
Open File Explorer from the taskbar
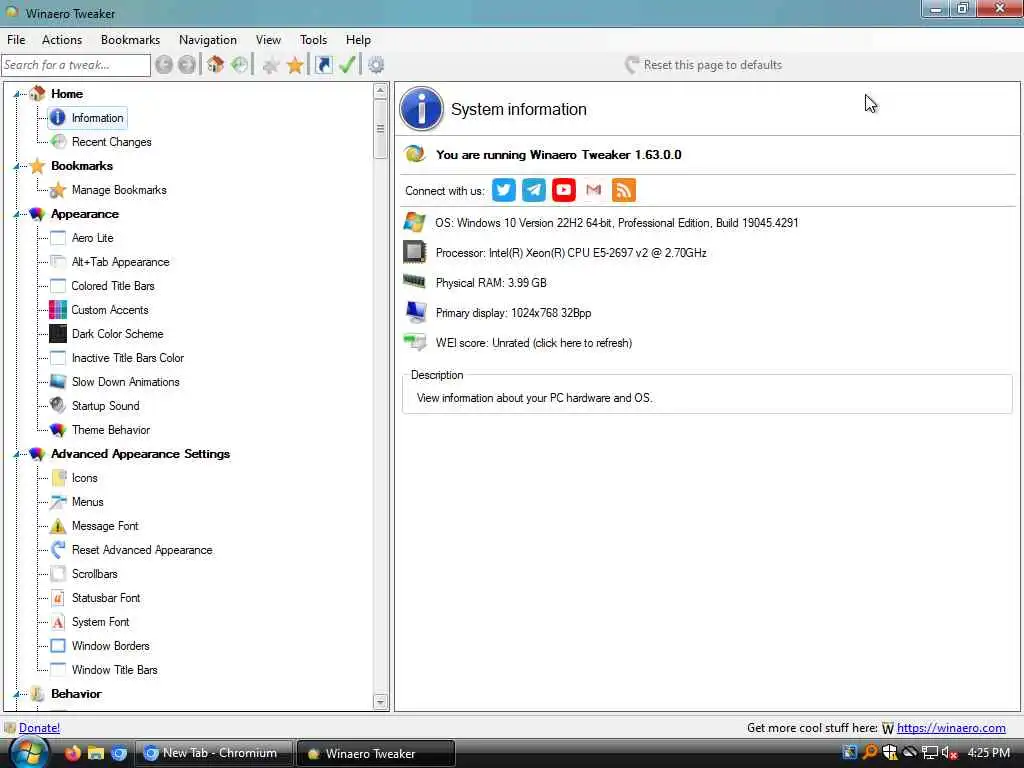[96, 753]
